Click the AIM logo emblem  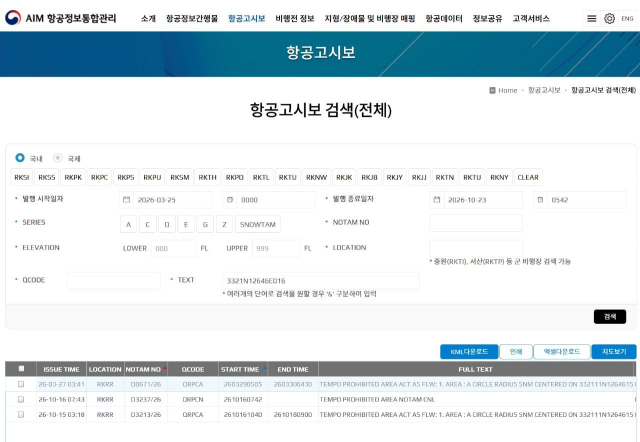tap(13, 18)
